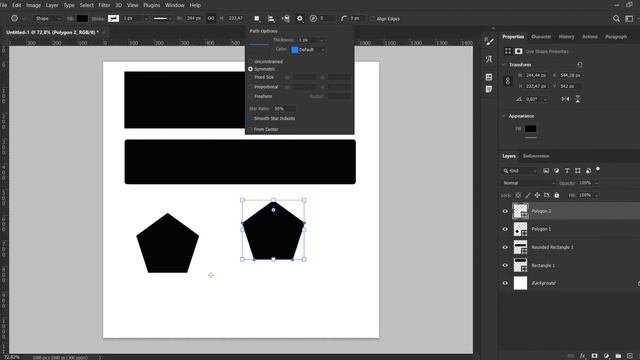Filter layers by adjustment layers icon
640x360 pixels.
[x=556, y=171]
